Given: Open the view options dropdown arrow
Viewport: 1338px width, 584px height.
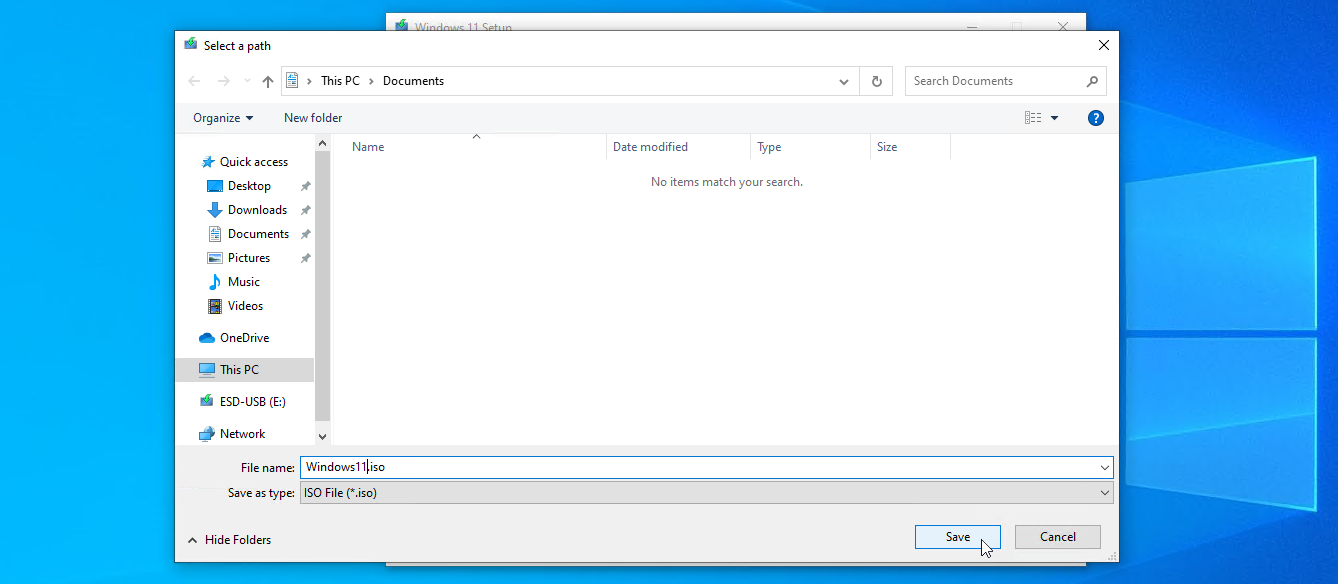Looking at the screenshot, I should (1054, 118).
